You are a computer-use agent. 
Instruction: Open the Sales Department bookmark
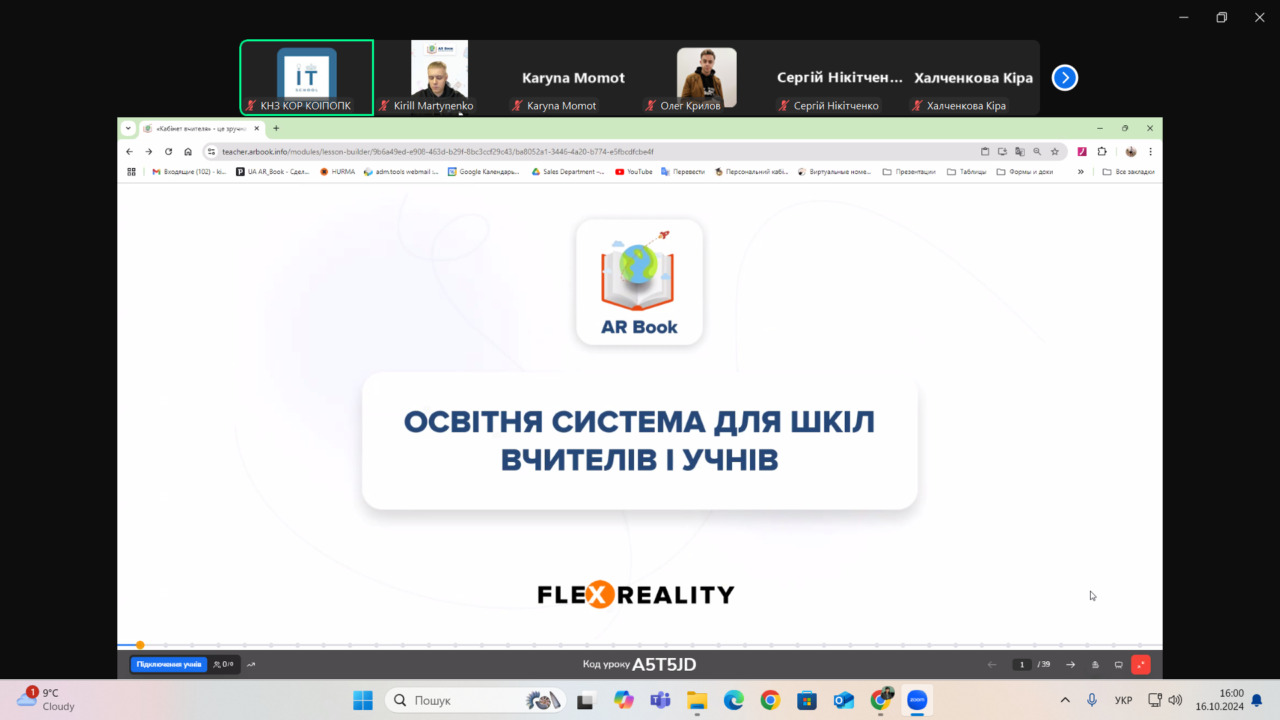point(567,172)
